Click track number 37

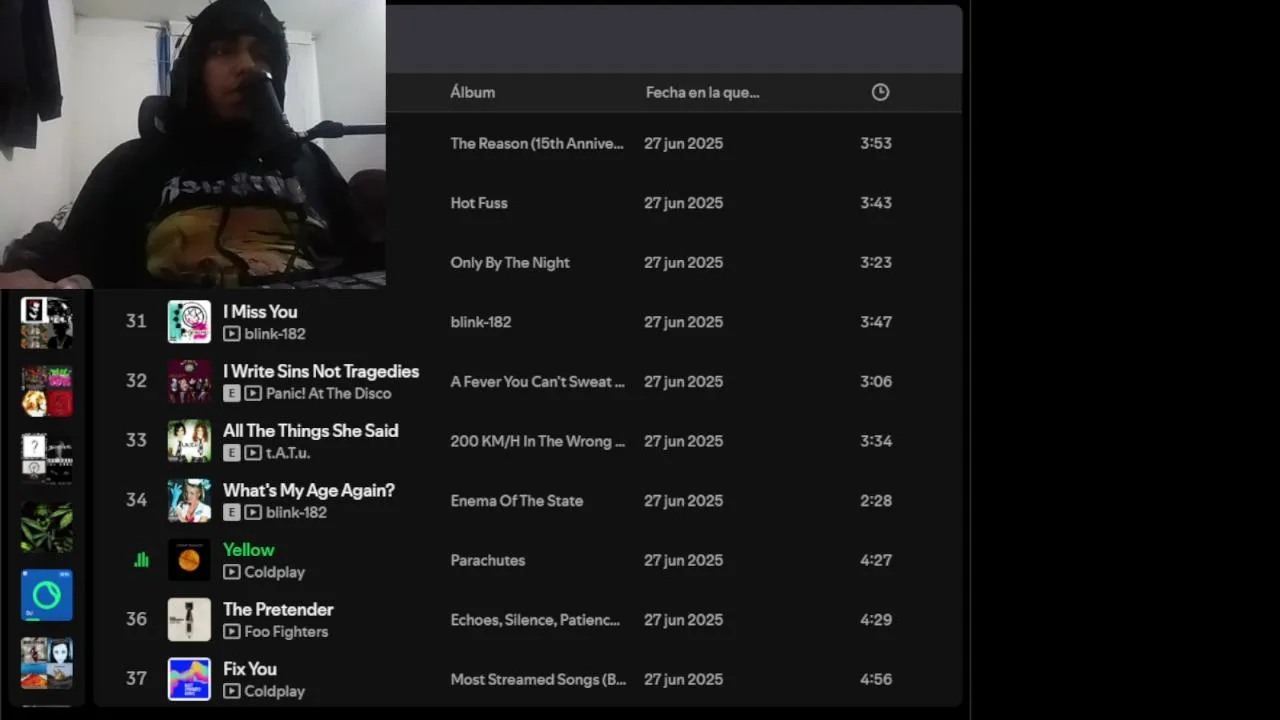pyautogui.click(x=136, y=678)
